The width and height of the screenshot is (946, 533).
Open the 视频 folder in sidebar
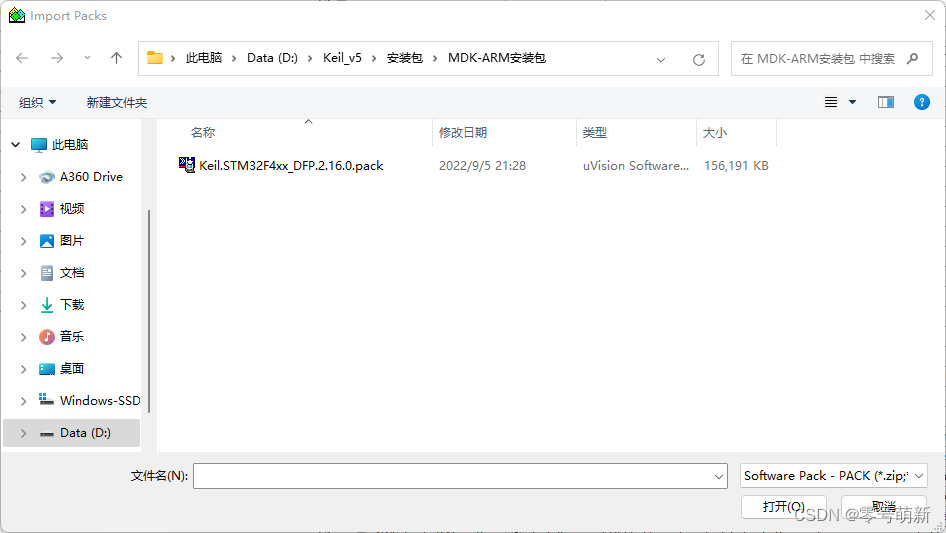[72, 209]
